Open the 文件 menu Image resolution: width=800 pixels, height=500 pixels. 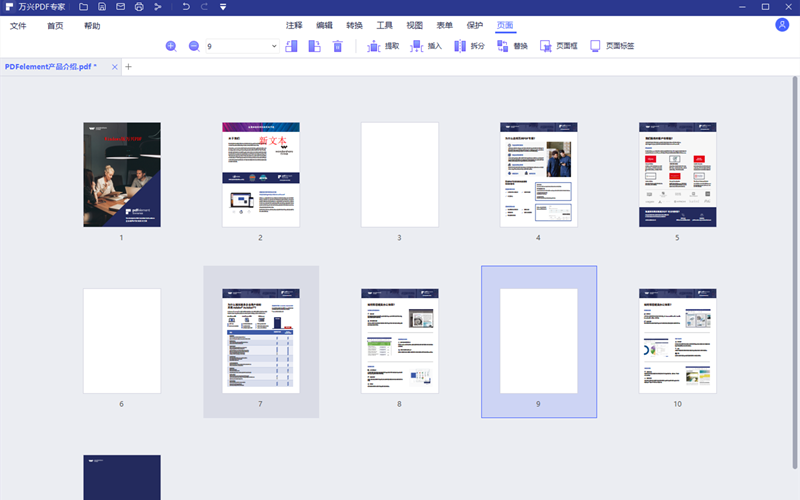click(x=18, y=25)
